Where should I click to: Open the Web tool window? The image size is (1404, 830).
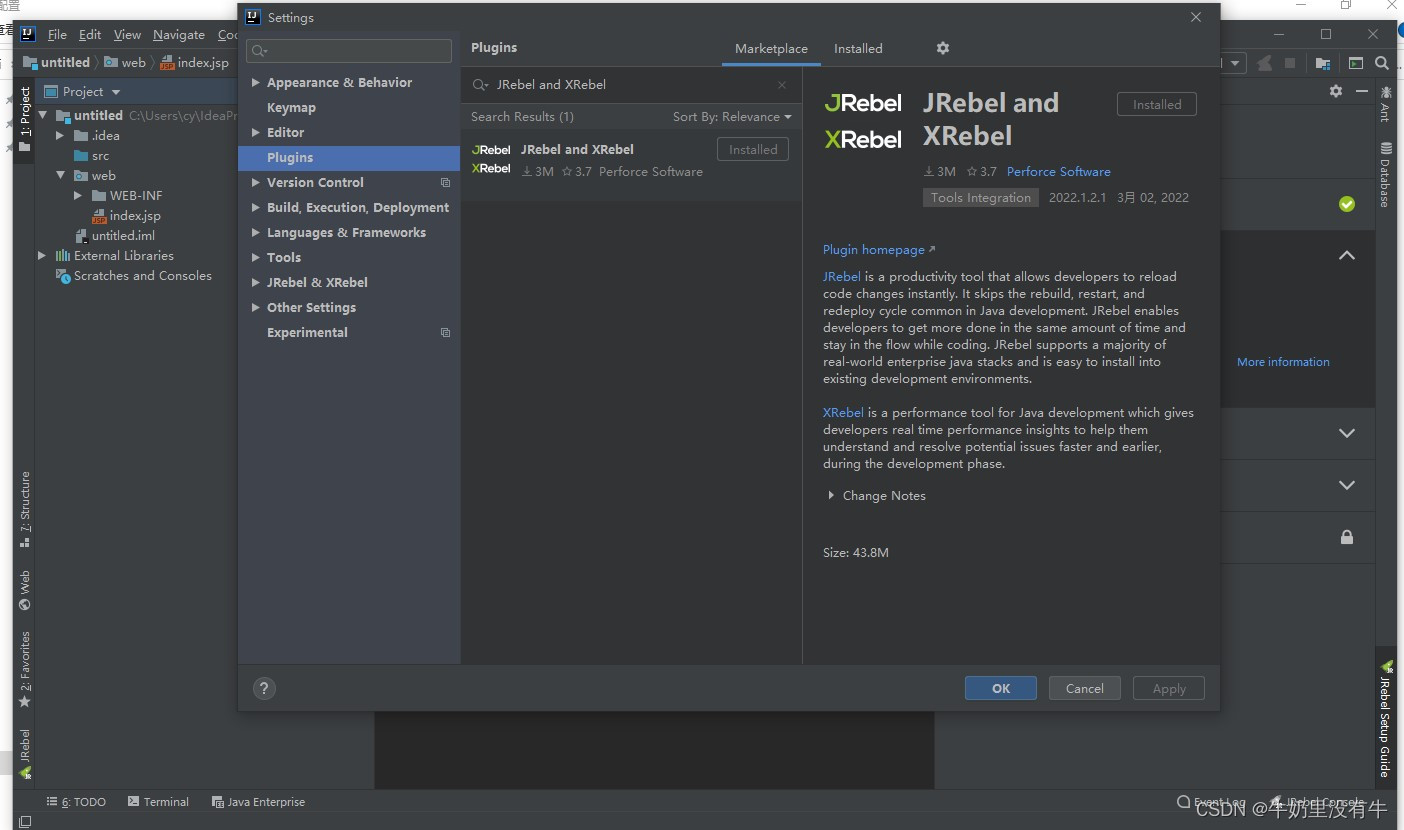(x=25, y=590)
